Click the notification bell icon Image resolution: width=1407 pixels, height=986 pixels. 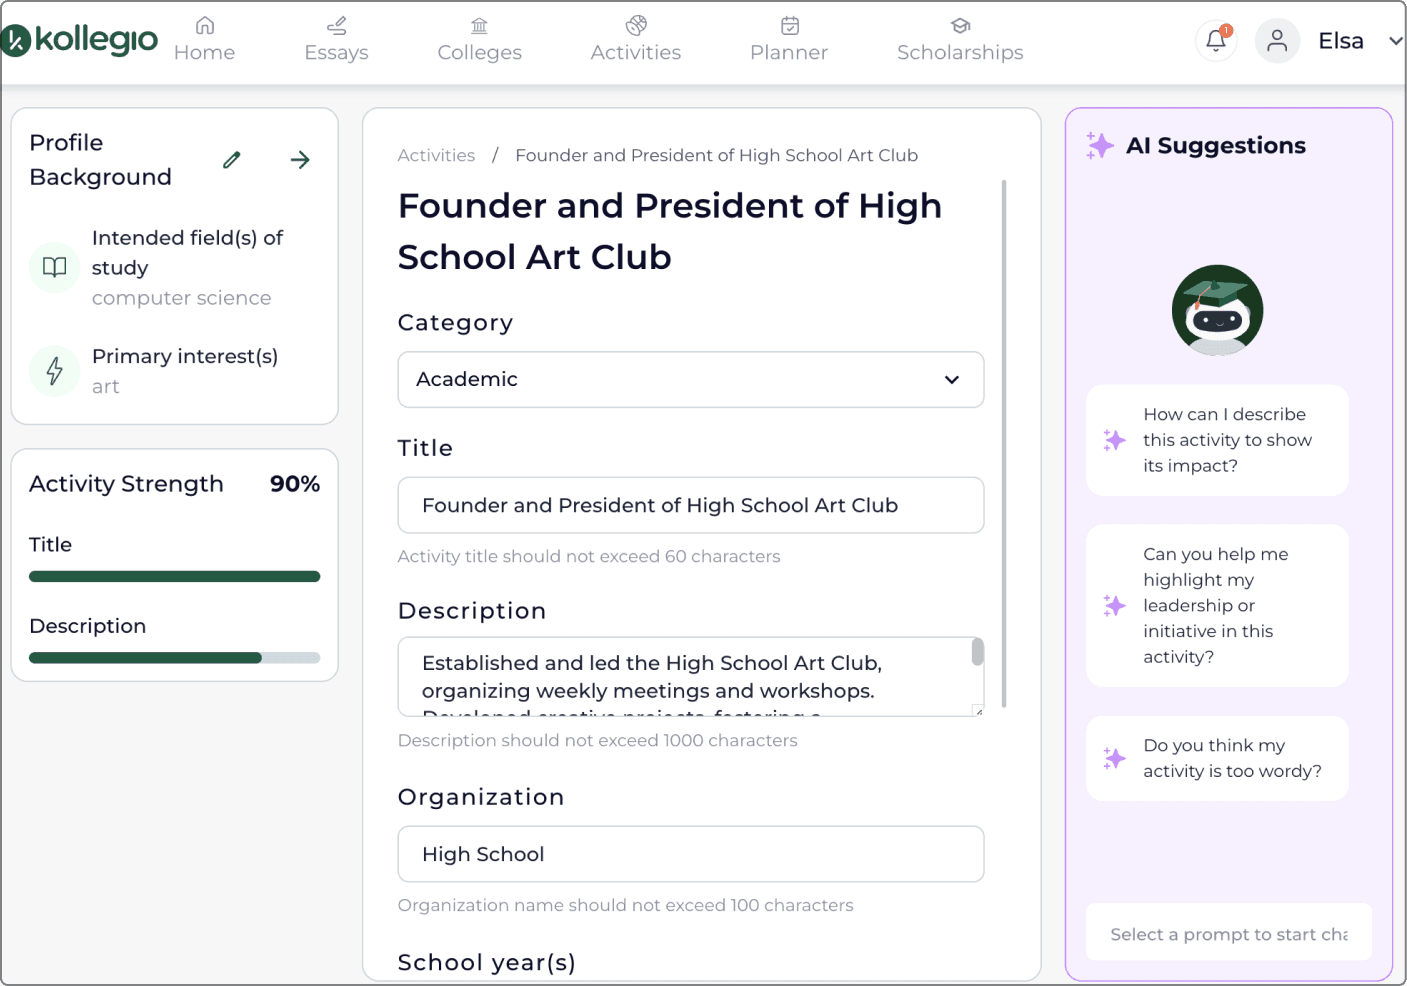(1216, 41)
